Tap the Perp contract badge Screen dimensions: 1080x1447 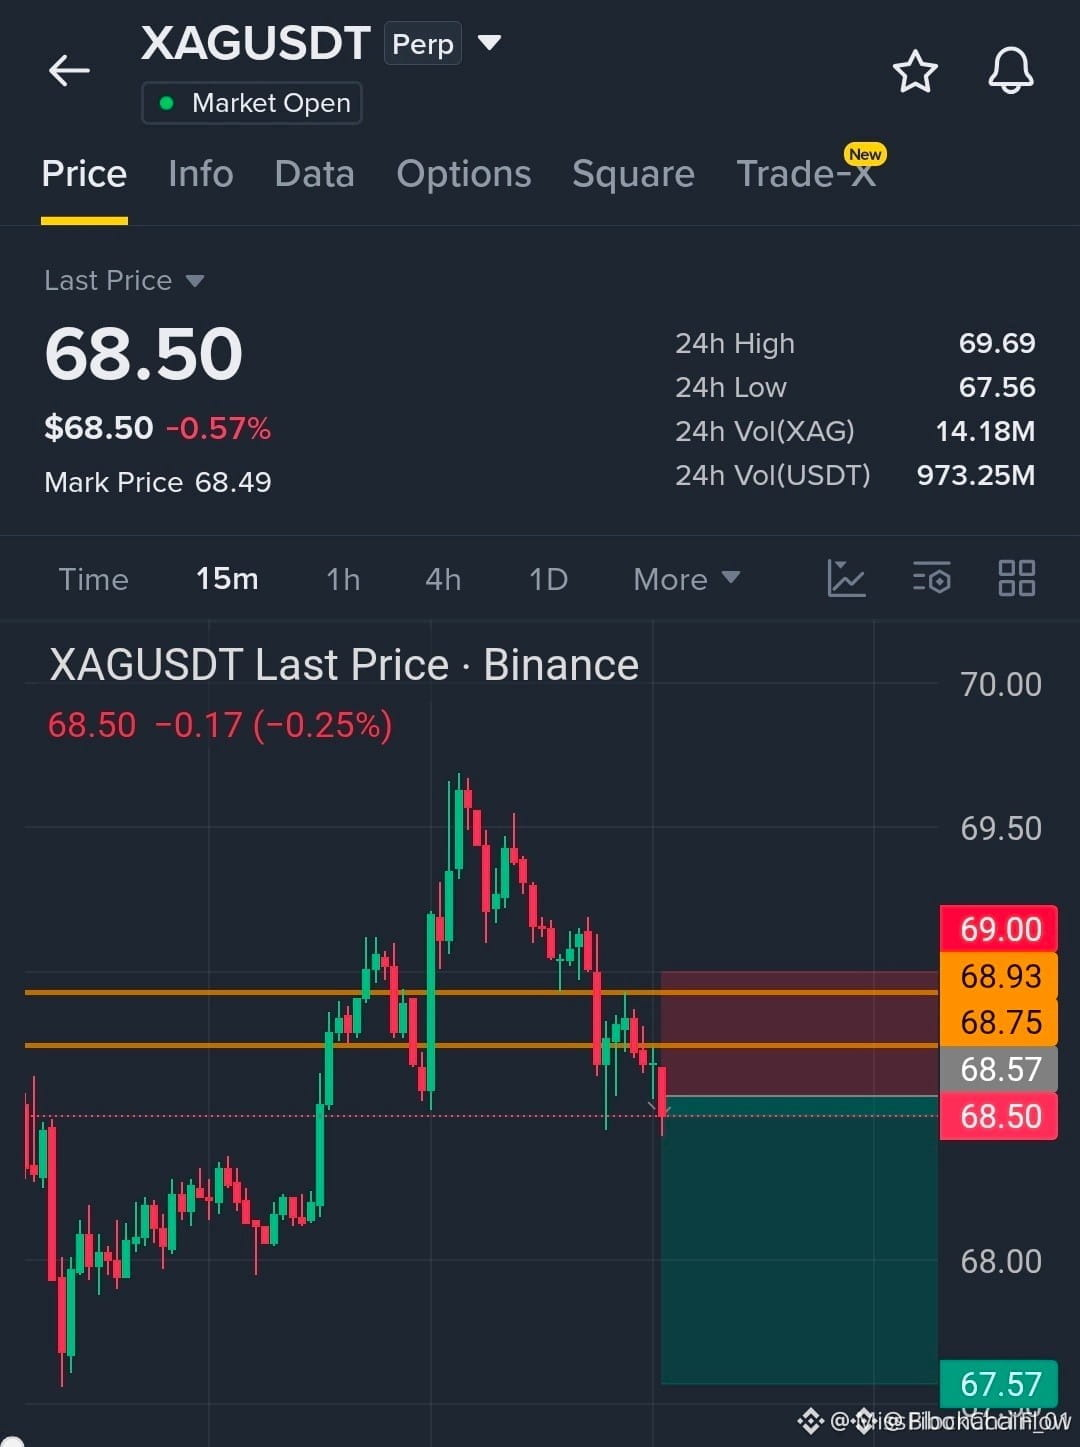pyautogui.click(x=423, y=44)
